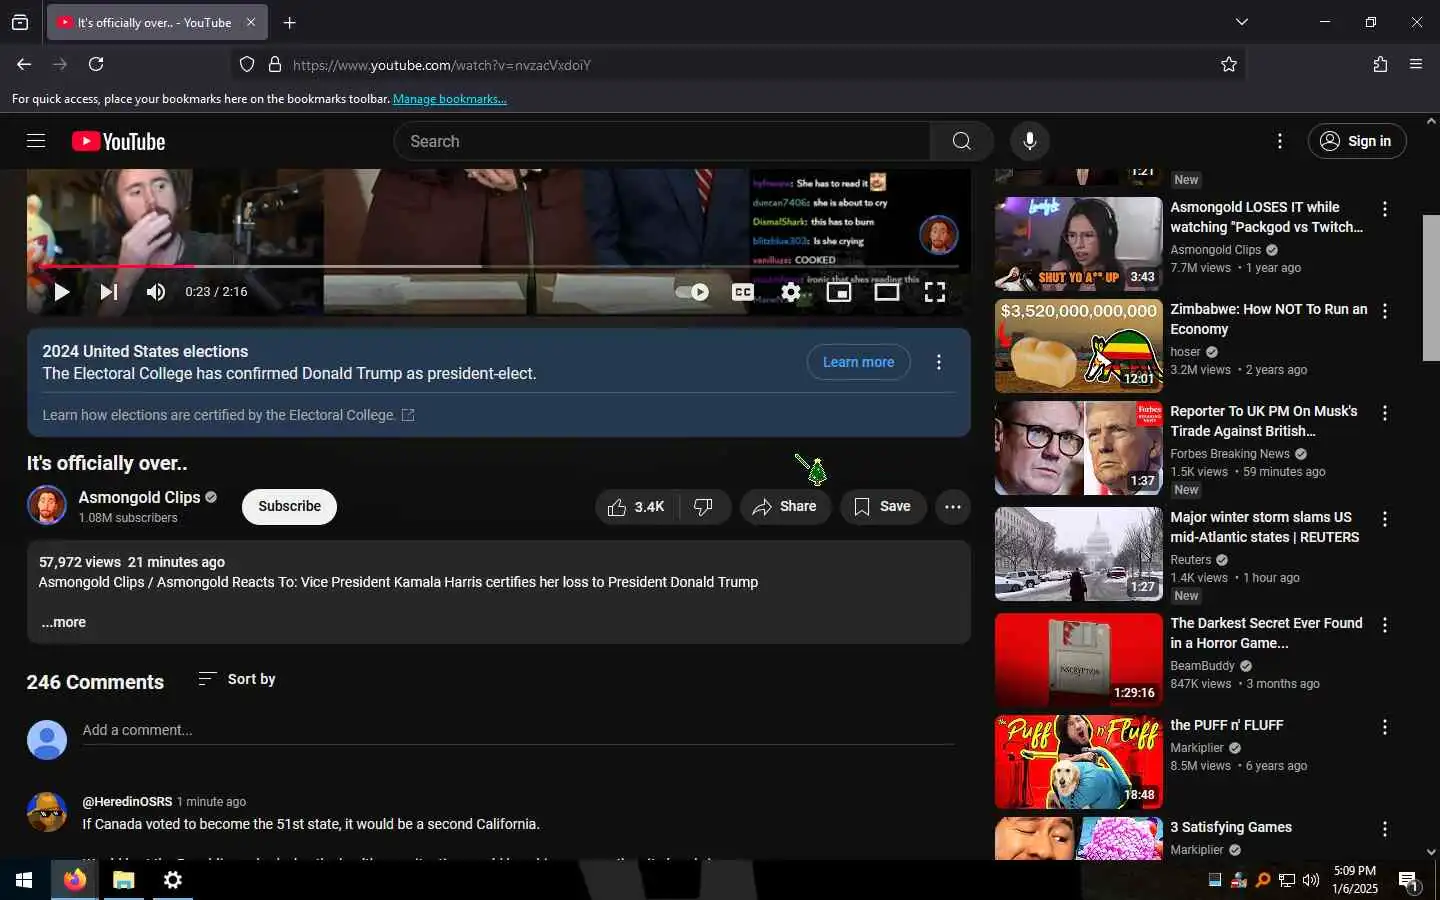Switch to theater mode
The image size is (1440, 900).
pyautogui.click(x=886, y=292)
